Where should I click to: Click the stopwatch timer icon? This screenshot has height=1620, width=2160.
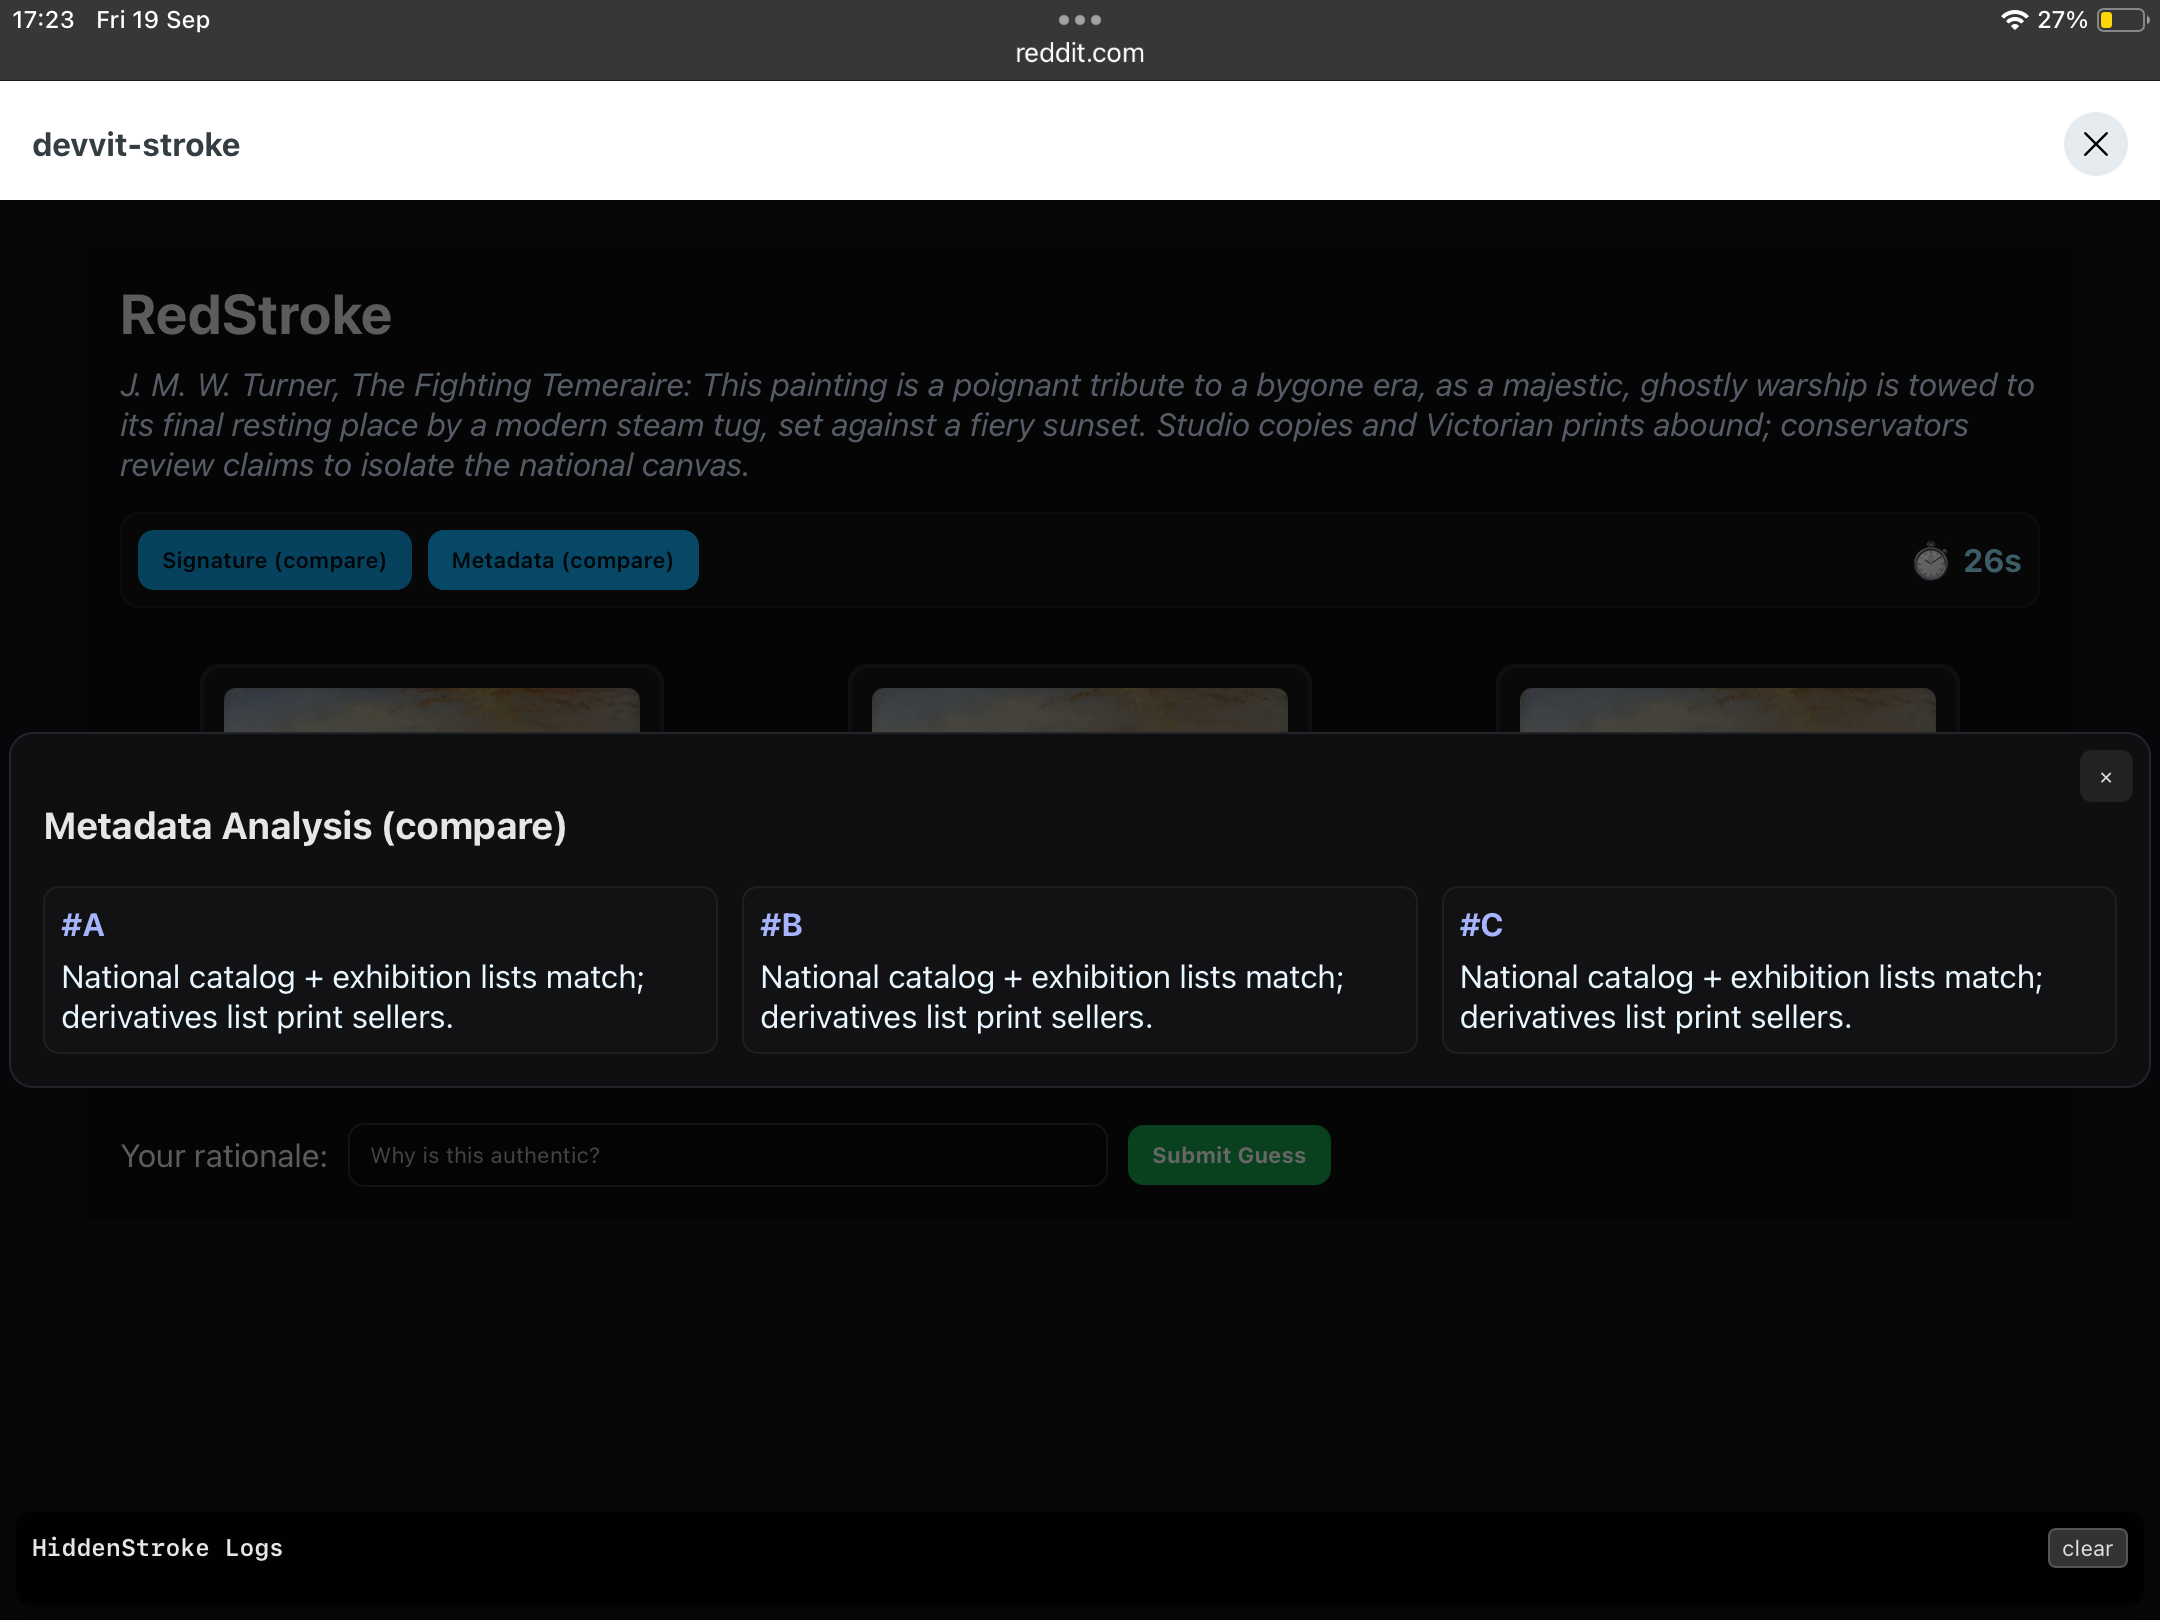[1930, 561]
